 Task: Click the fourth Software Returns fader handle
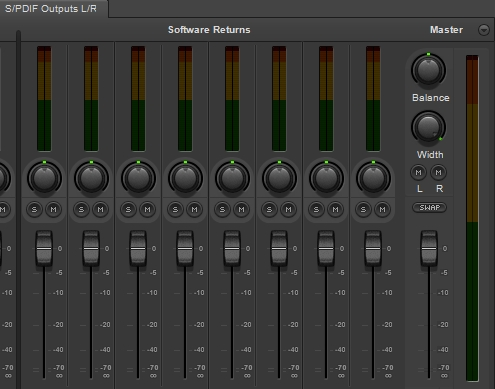pyautogui.click(x=185, y=248)
